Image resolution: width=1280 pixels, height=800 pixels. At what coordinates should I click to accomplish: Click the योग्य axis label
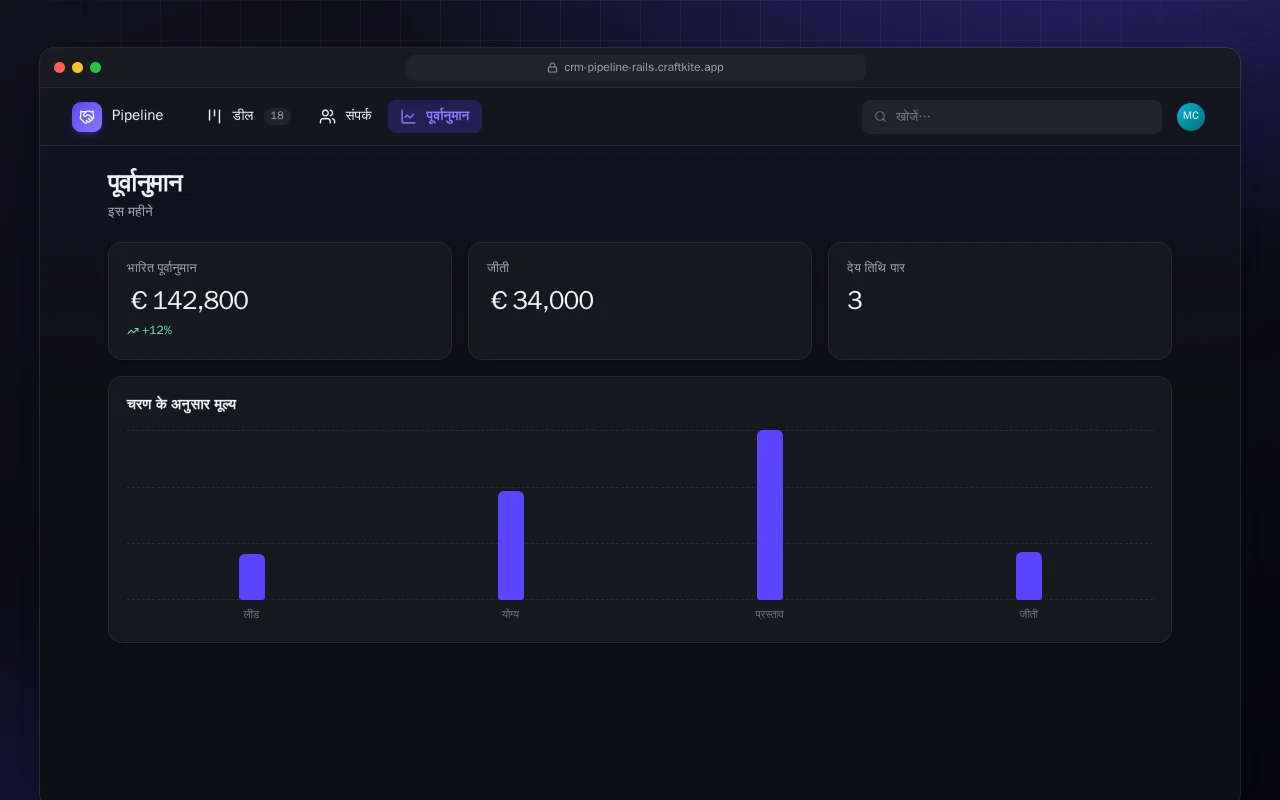pyautogui.click(x=511, y=614)
